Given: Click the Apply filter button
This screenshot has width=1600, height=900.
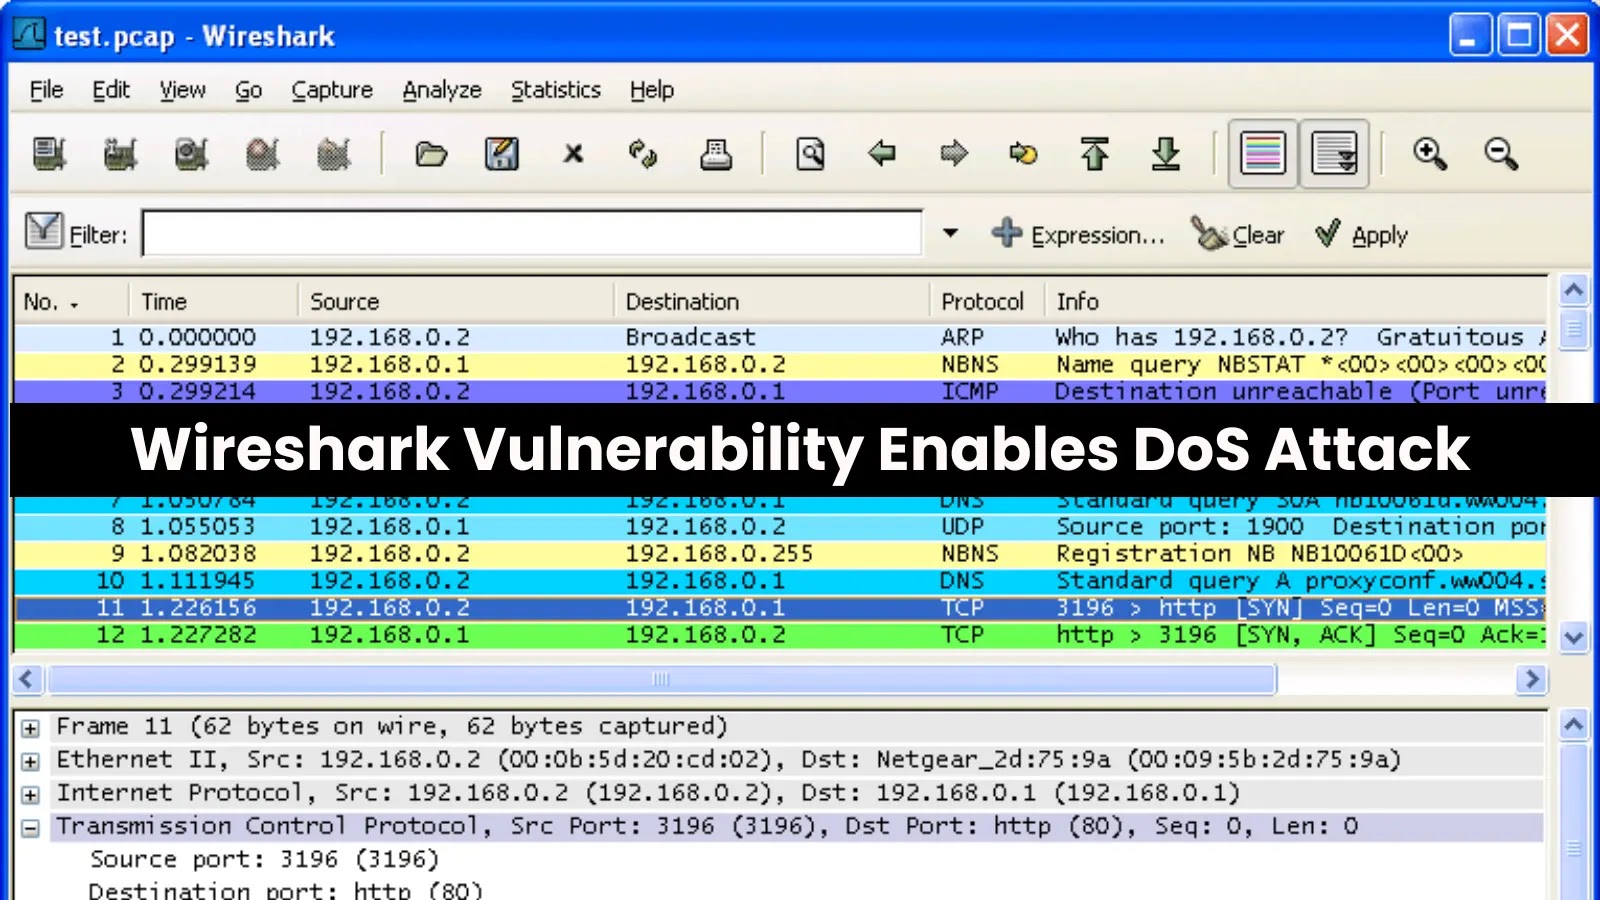Looking at the screenshot, I should [x=1362, y=235].
